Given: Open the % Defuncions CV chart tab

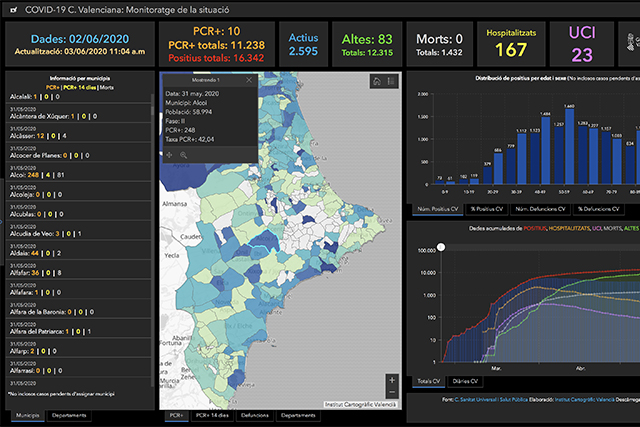Looking at the screenshot, I should point(599,209).
